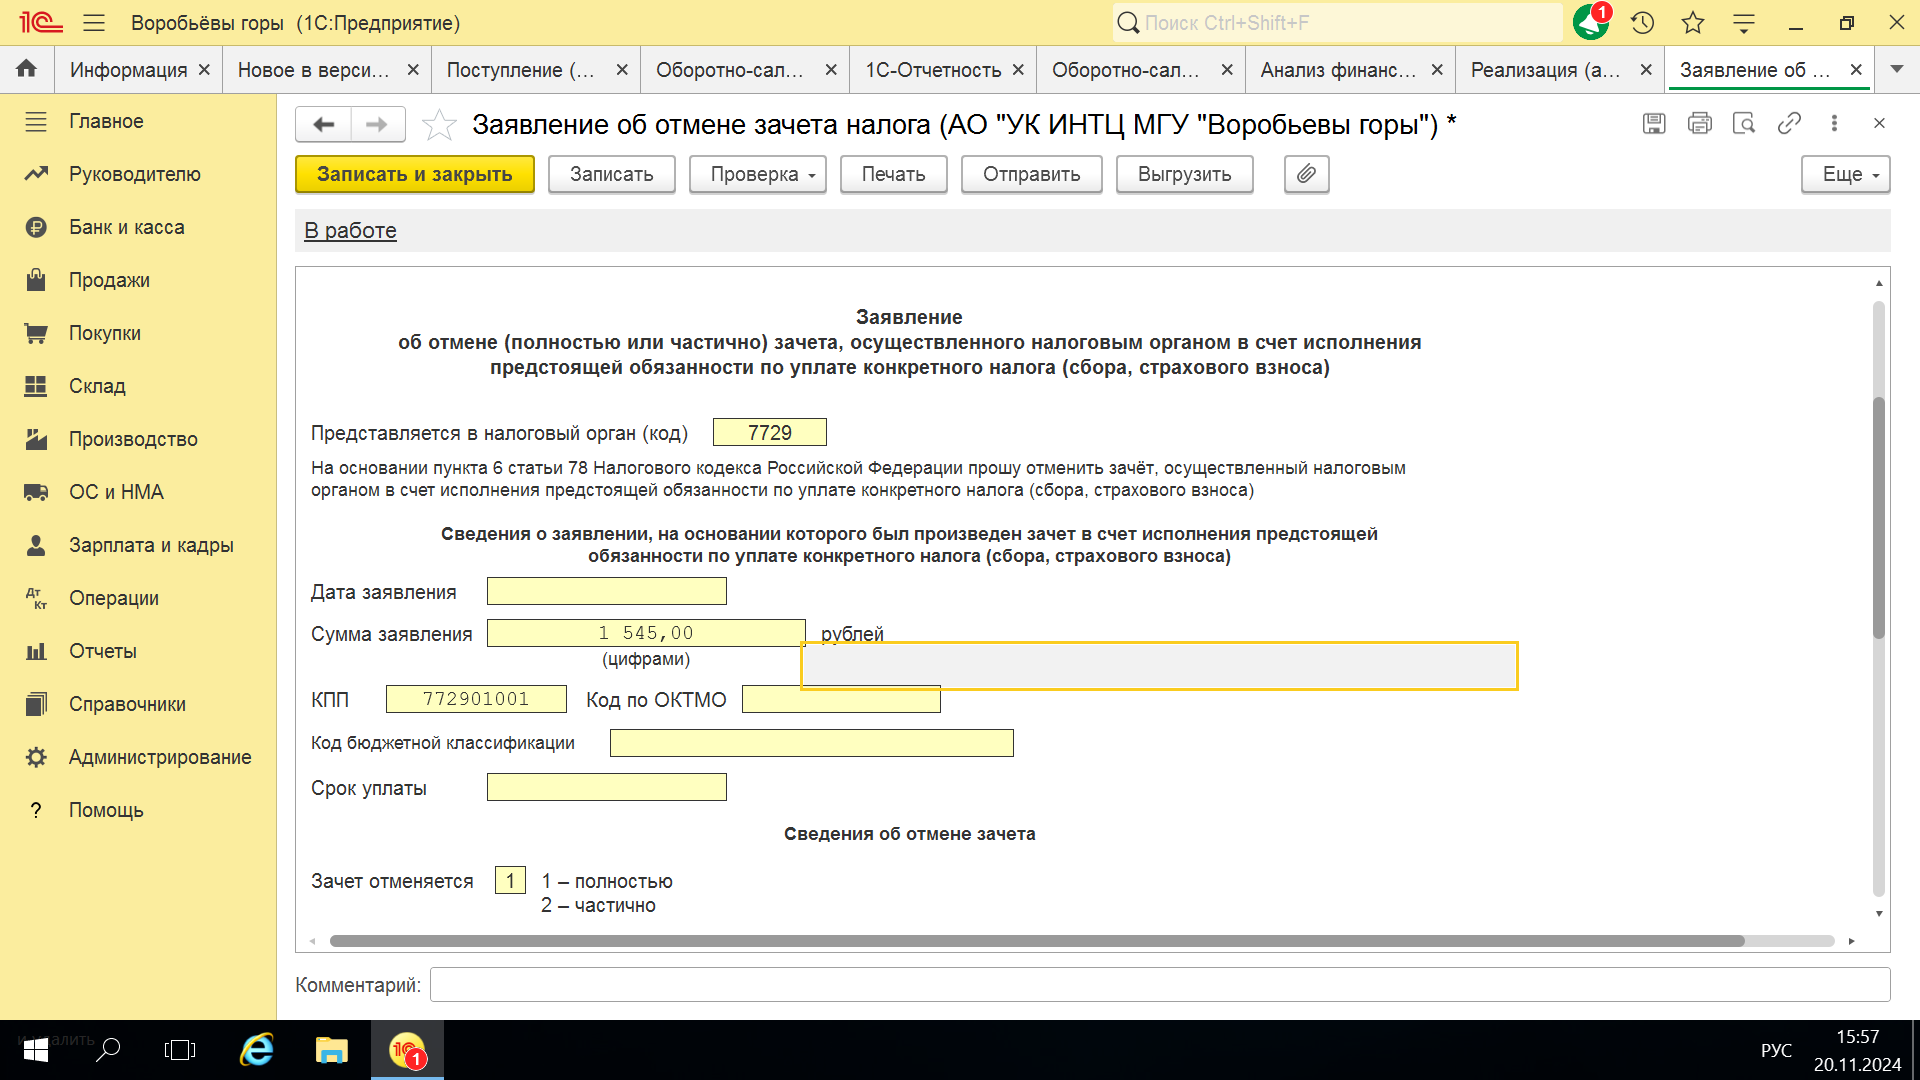Open the Еще dropdown menu
The image size is (1920, 1080).
(1845, 174)
